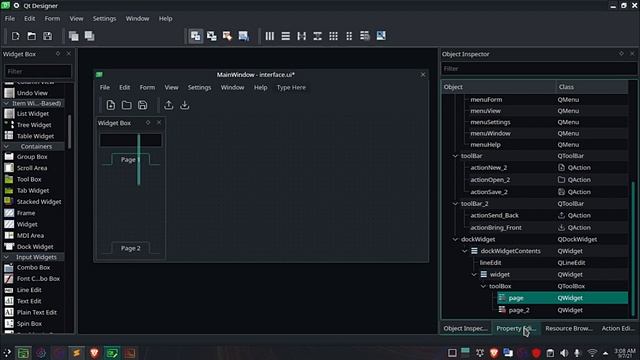Click the upload arrow icon in MainWindow form

point(169,105)
